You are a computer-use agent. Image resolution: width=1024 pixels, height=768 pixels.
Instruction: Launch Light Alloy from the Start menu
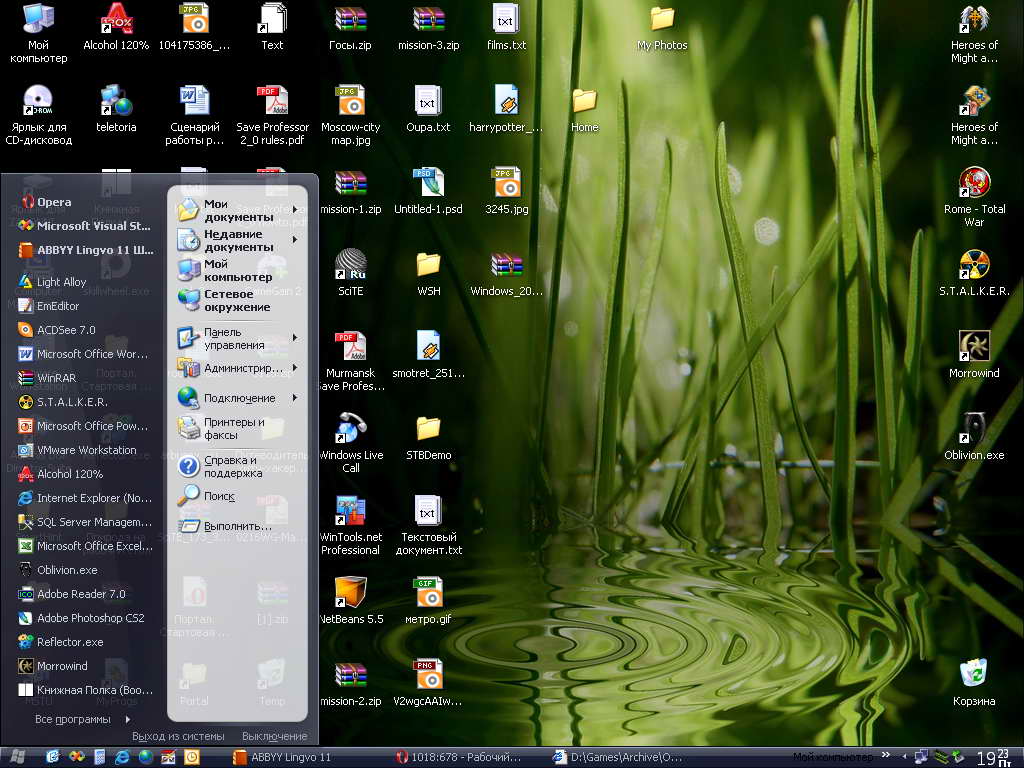click(52, 281)
